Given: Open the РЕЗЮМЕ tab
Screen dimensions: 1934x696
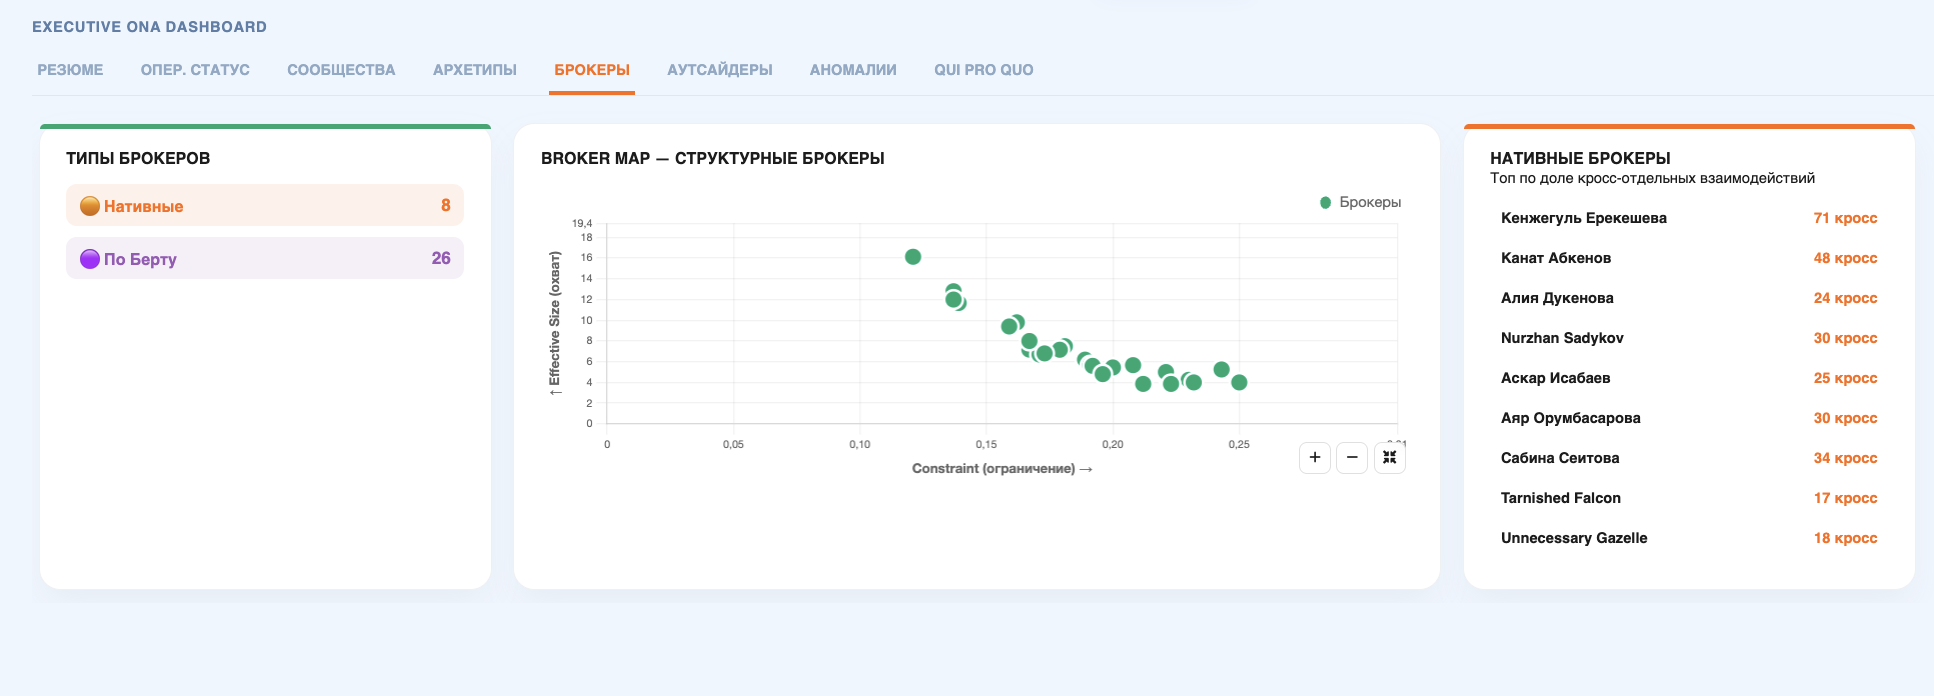Looking at the screenshot, I should tap(70, 70).
